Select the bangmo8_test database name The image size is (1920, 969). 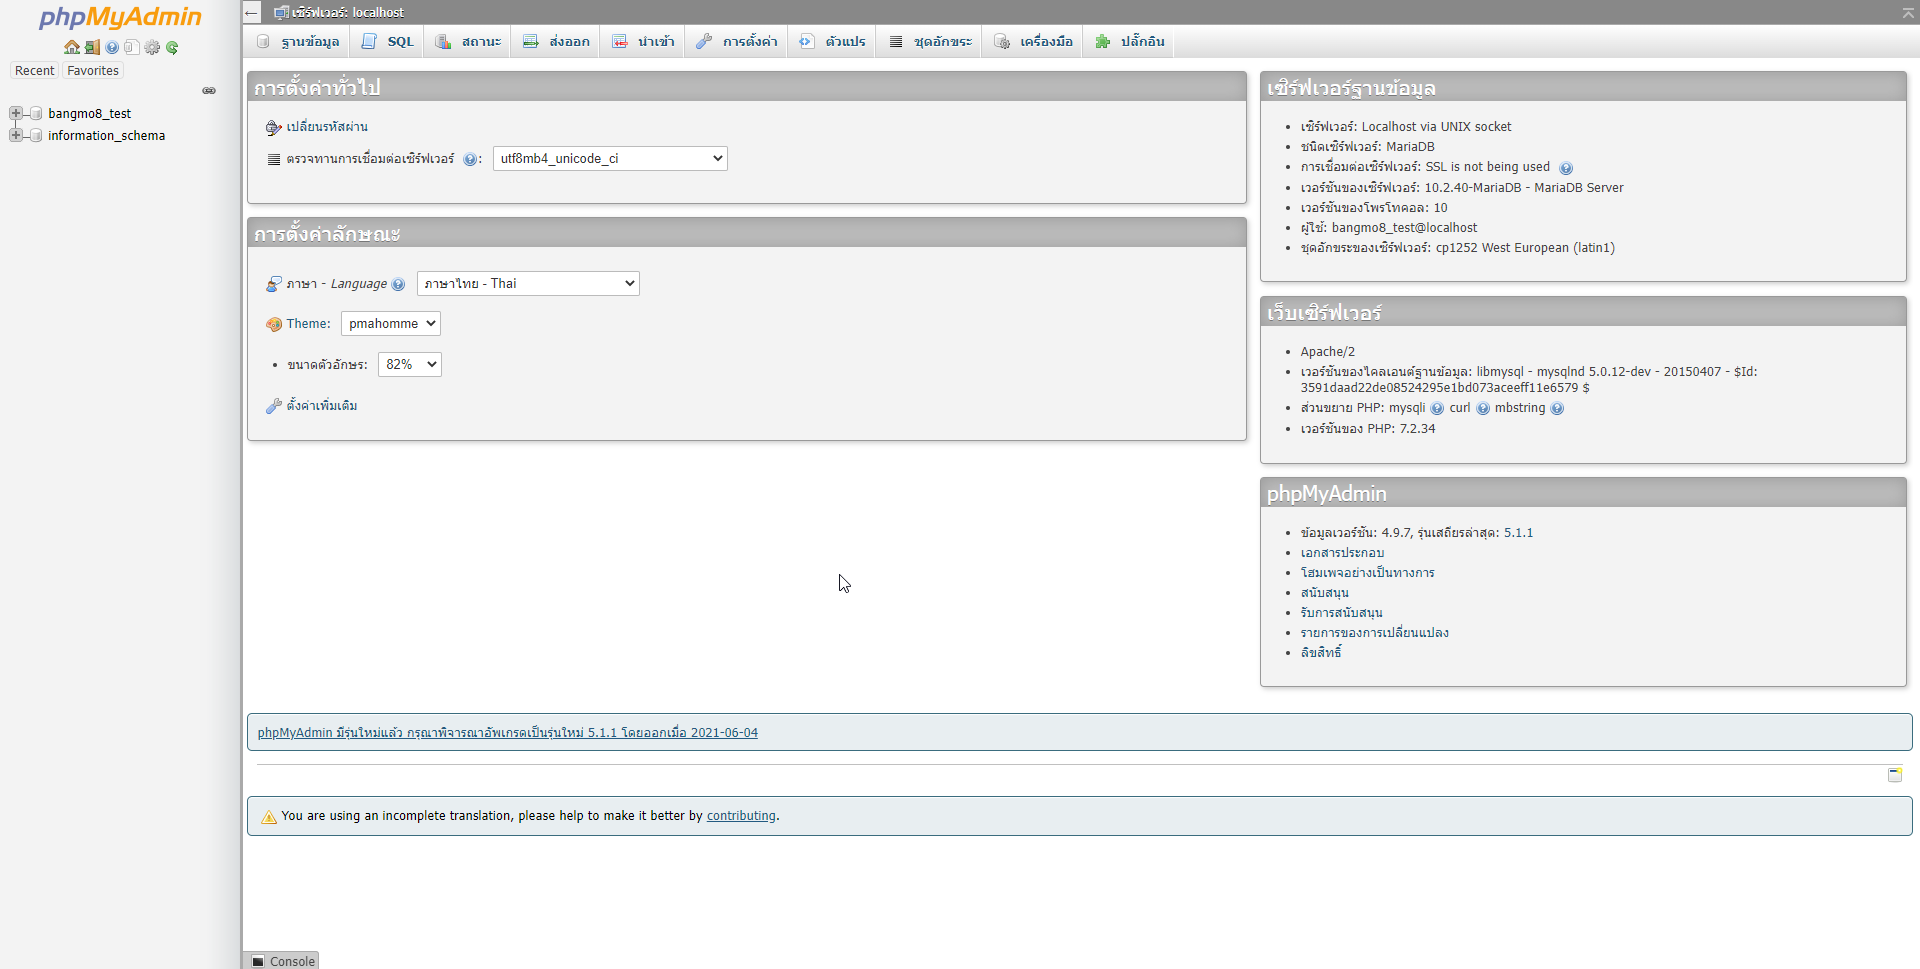click(x=90, y=114)
